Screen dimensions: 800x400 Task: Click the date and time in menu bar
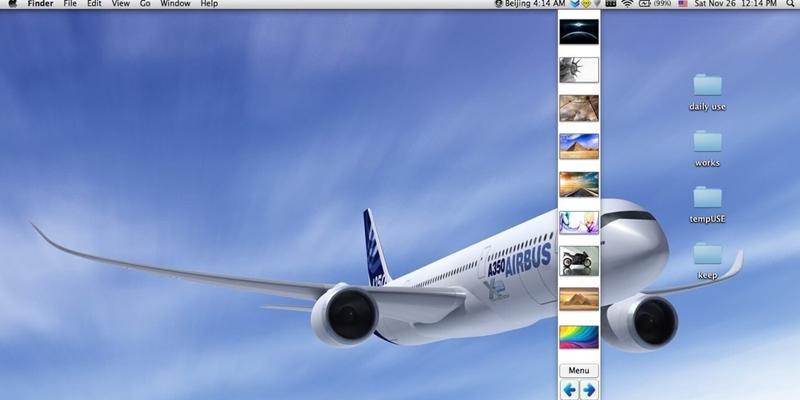pos(735,4)
